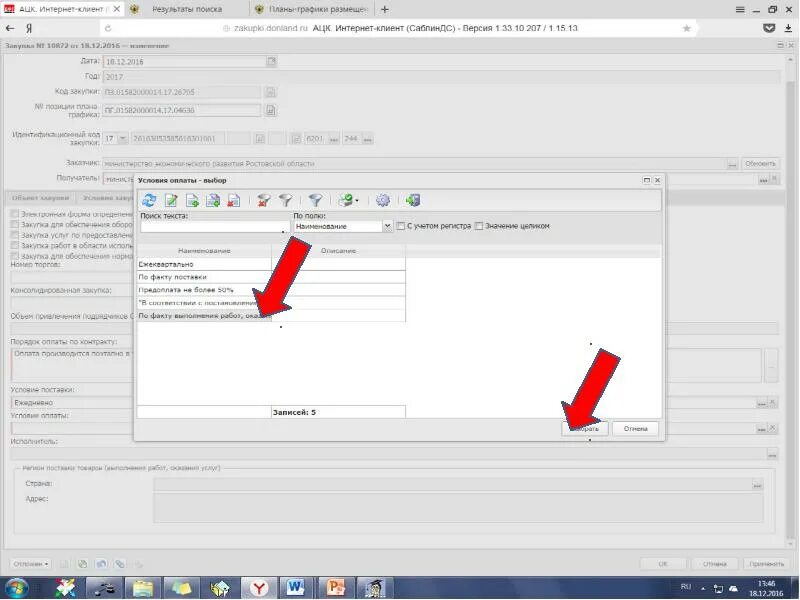800x600 pixels.
Task: Switch to the Объект закупки tab
Action: click(x=40, y=198)
